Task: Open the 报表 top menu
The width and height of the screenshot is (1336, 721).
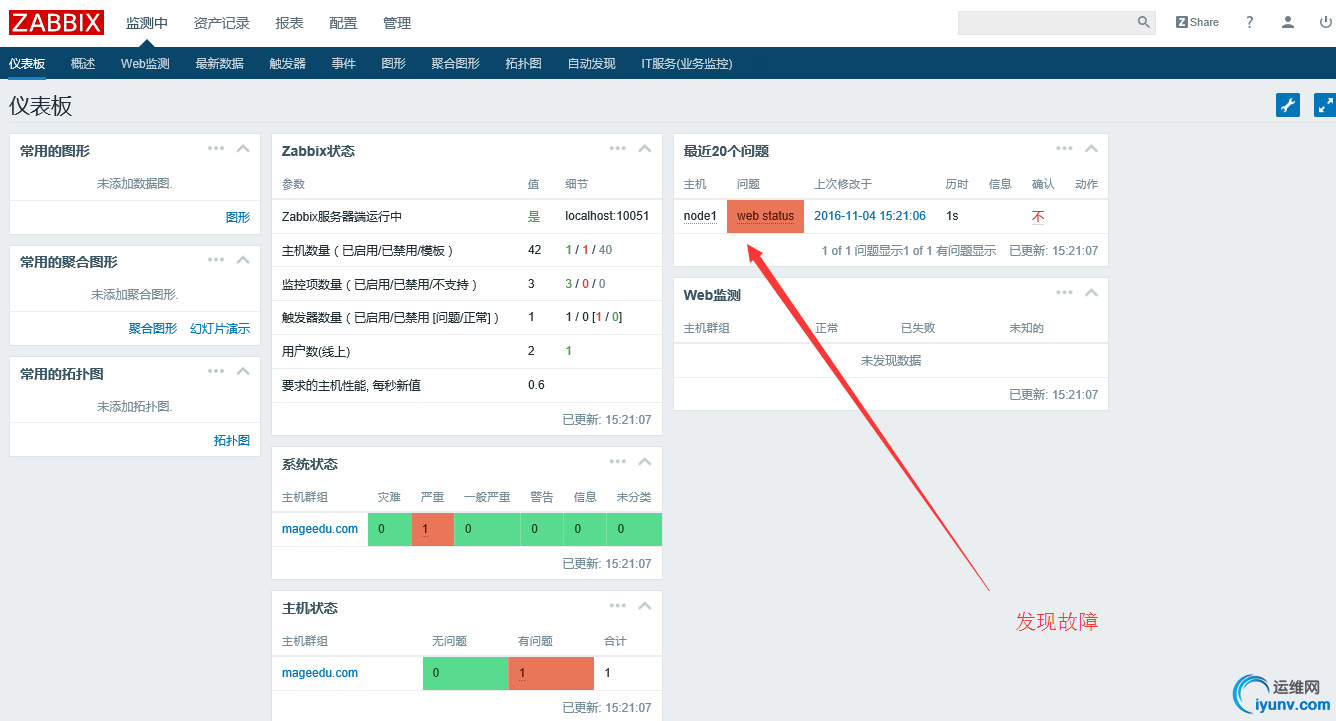Action: [x=289, y=23]
